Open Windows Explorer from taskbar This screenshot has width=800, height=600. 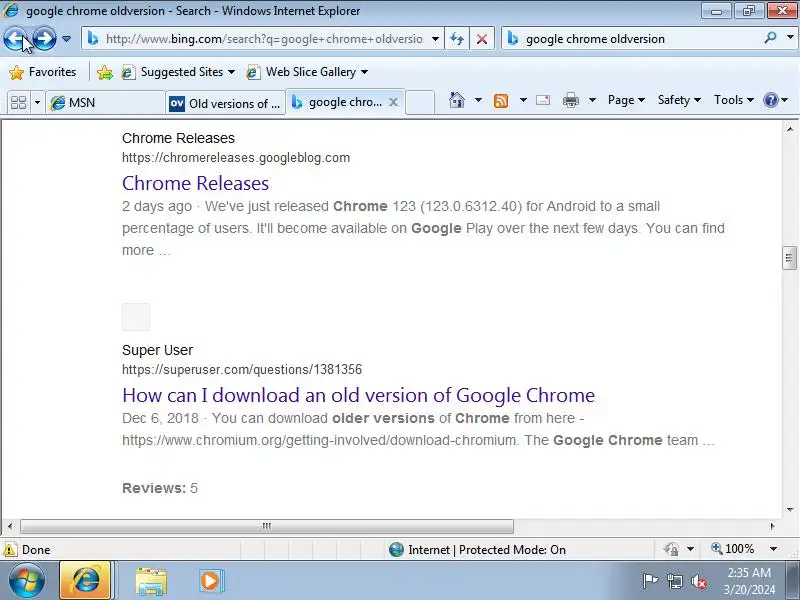(x=151, y=582)
